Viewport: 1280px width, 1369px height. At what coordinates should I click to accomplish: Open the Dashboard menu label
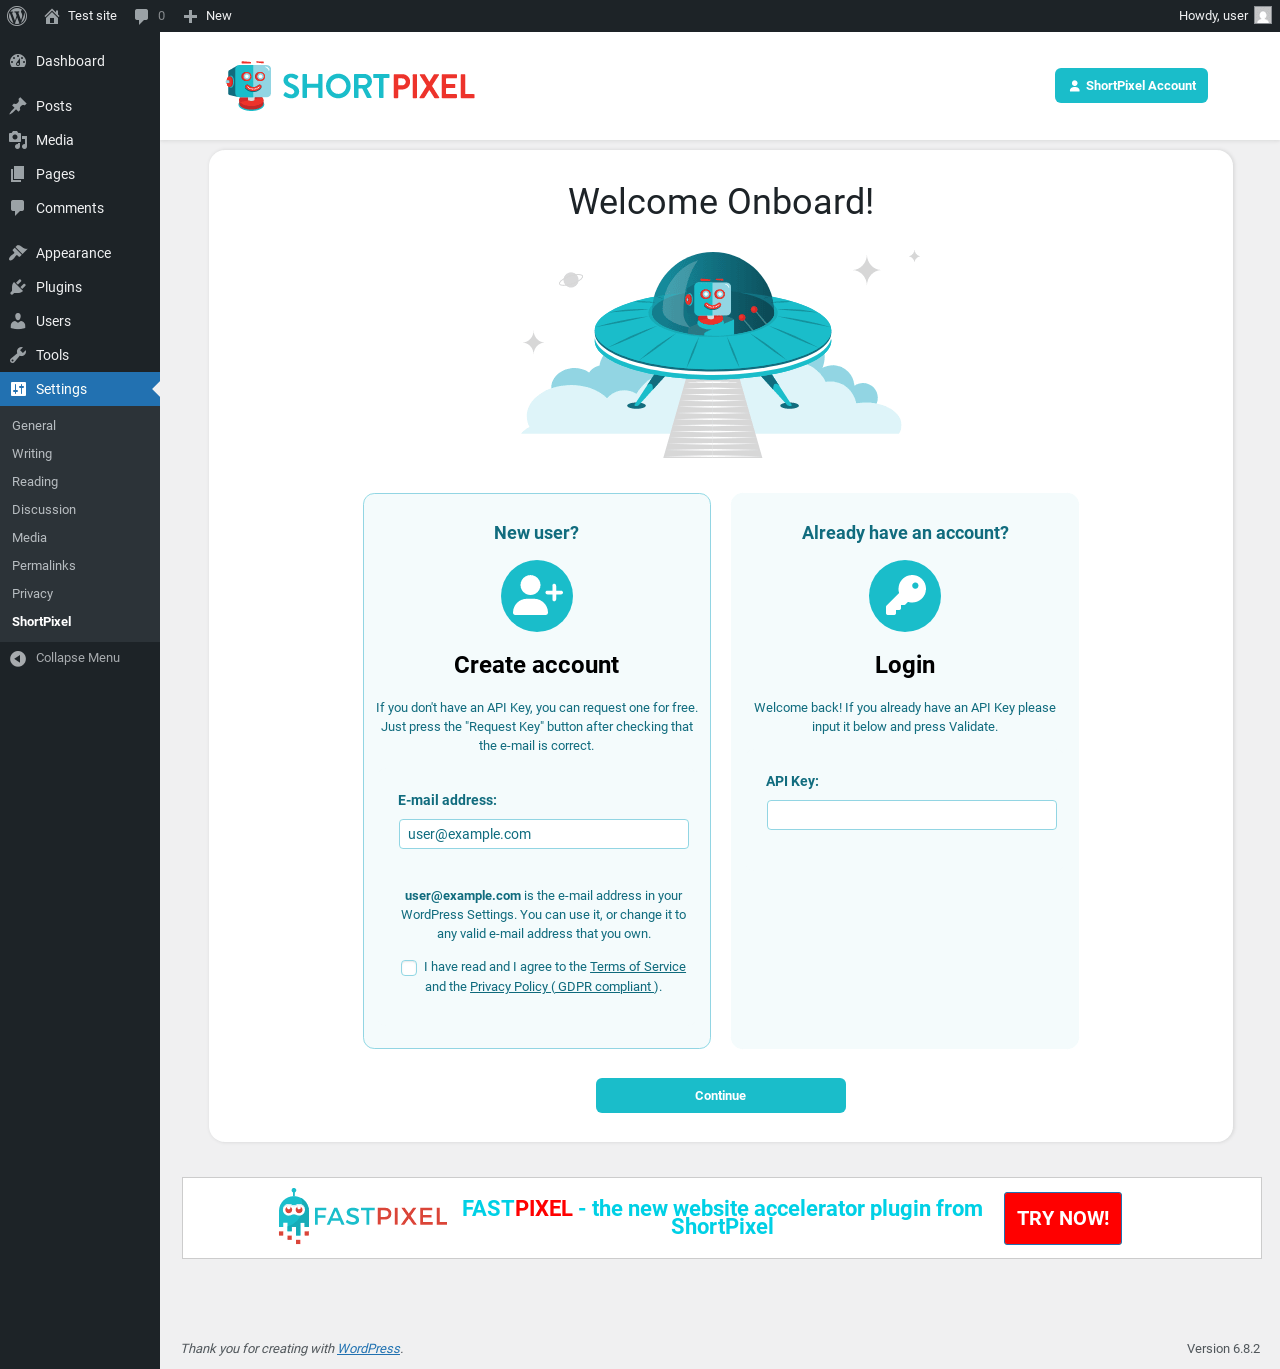[x=70, y=61]
